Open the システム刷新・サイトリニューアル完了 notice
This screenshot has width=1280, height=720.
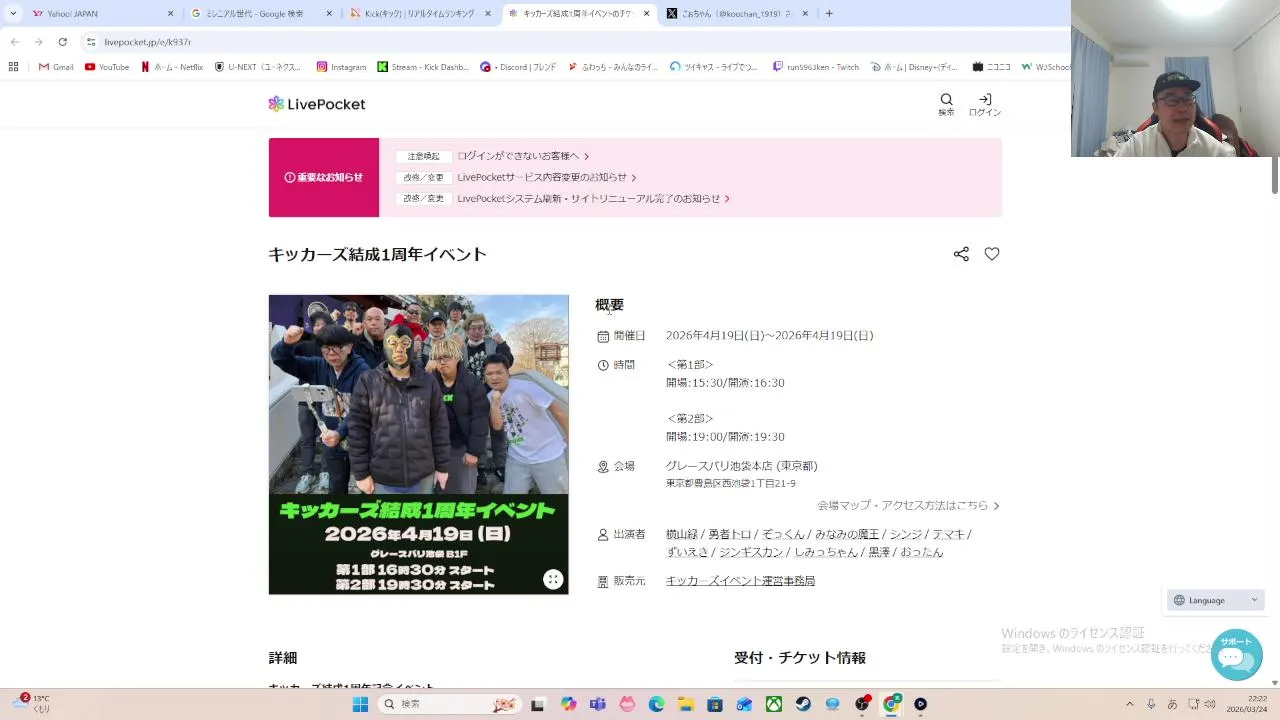(594, 198)
